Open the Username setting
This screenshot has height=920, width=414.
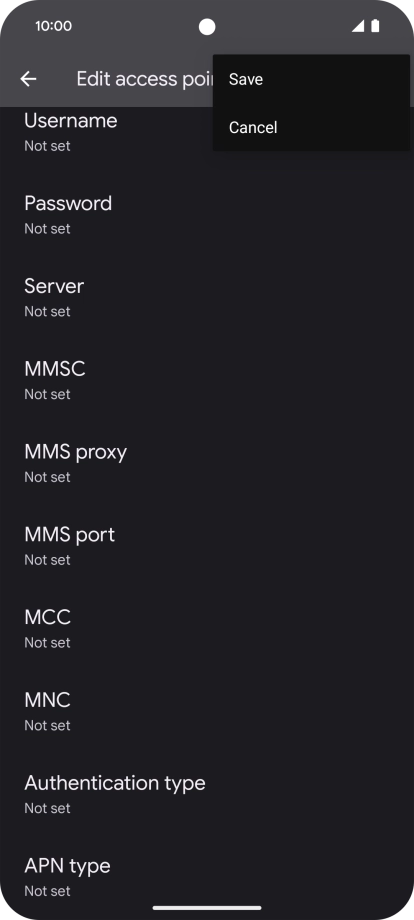pyautogui.click(x=207, y=131)
